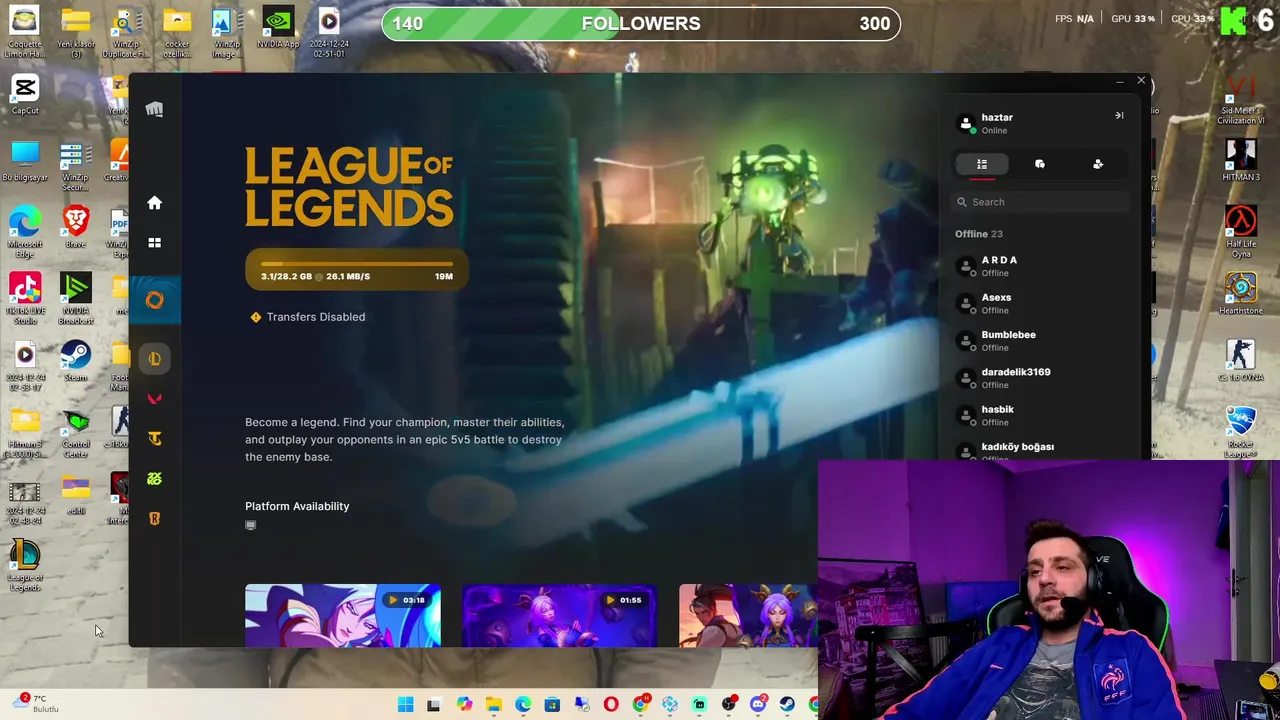The width and height of the screenshot is (1280, 720).
Task: Click the League of Legends download progress bar
Action: 356,270
